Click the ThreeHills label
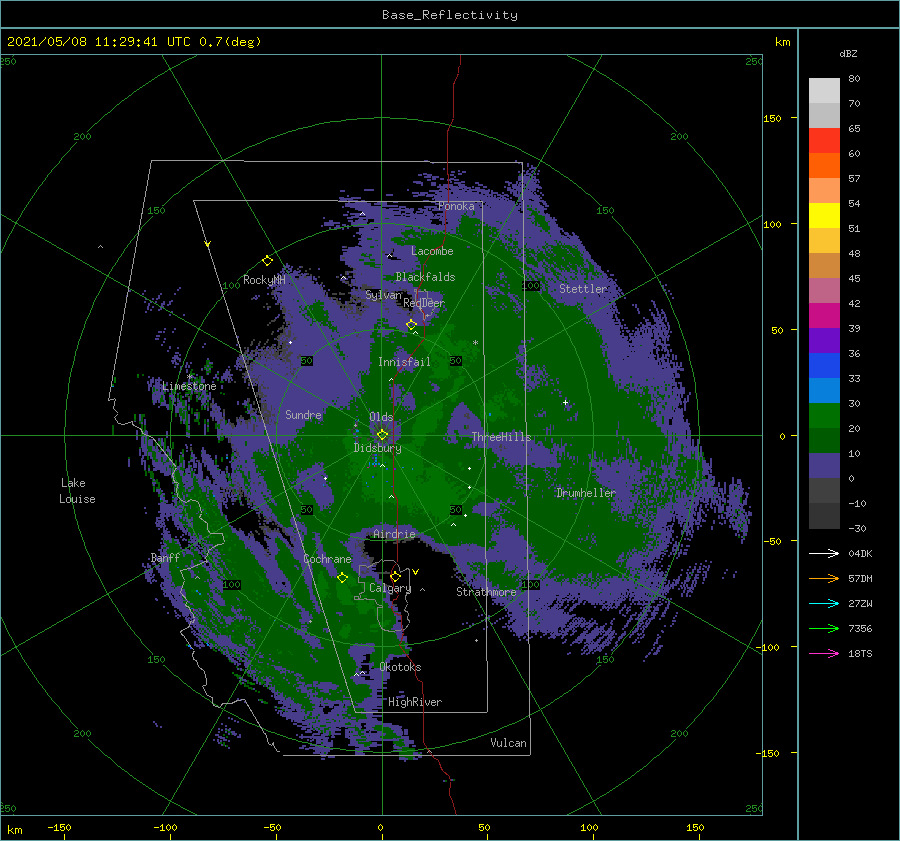Image resolution: width=900 pixels, height=841 pixels. pyautogui.click(x=502, y=437)
